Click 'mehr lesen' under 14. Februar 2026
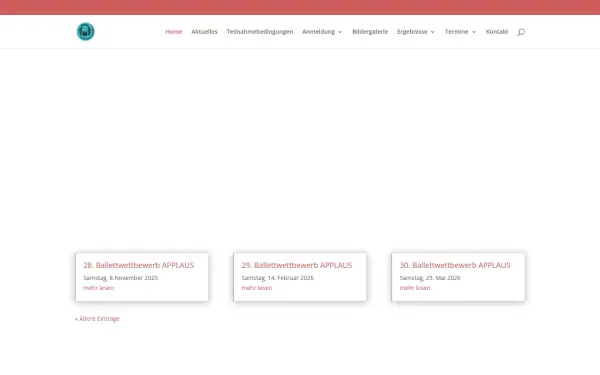 click(257, 288)
